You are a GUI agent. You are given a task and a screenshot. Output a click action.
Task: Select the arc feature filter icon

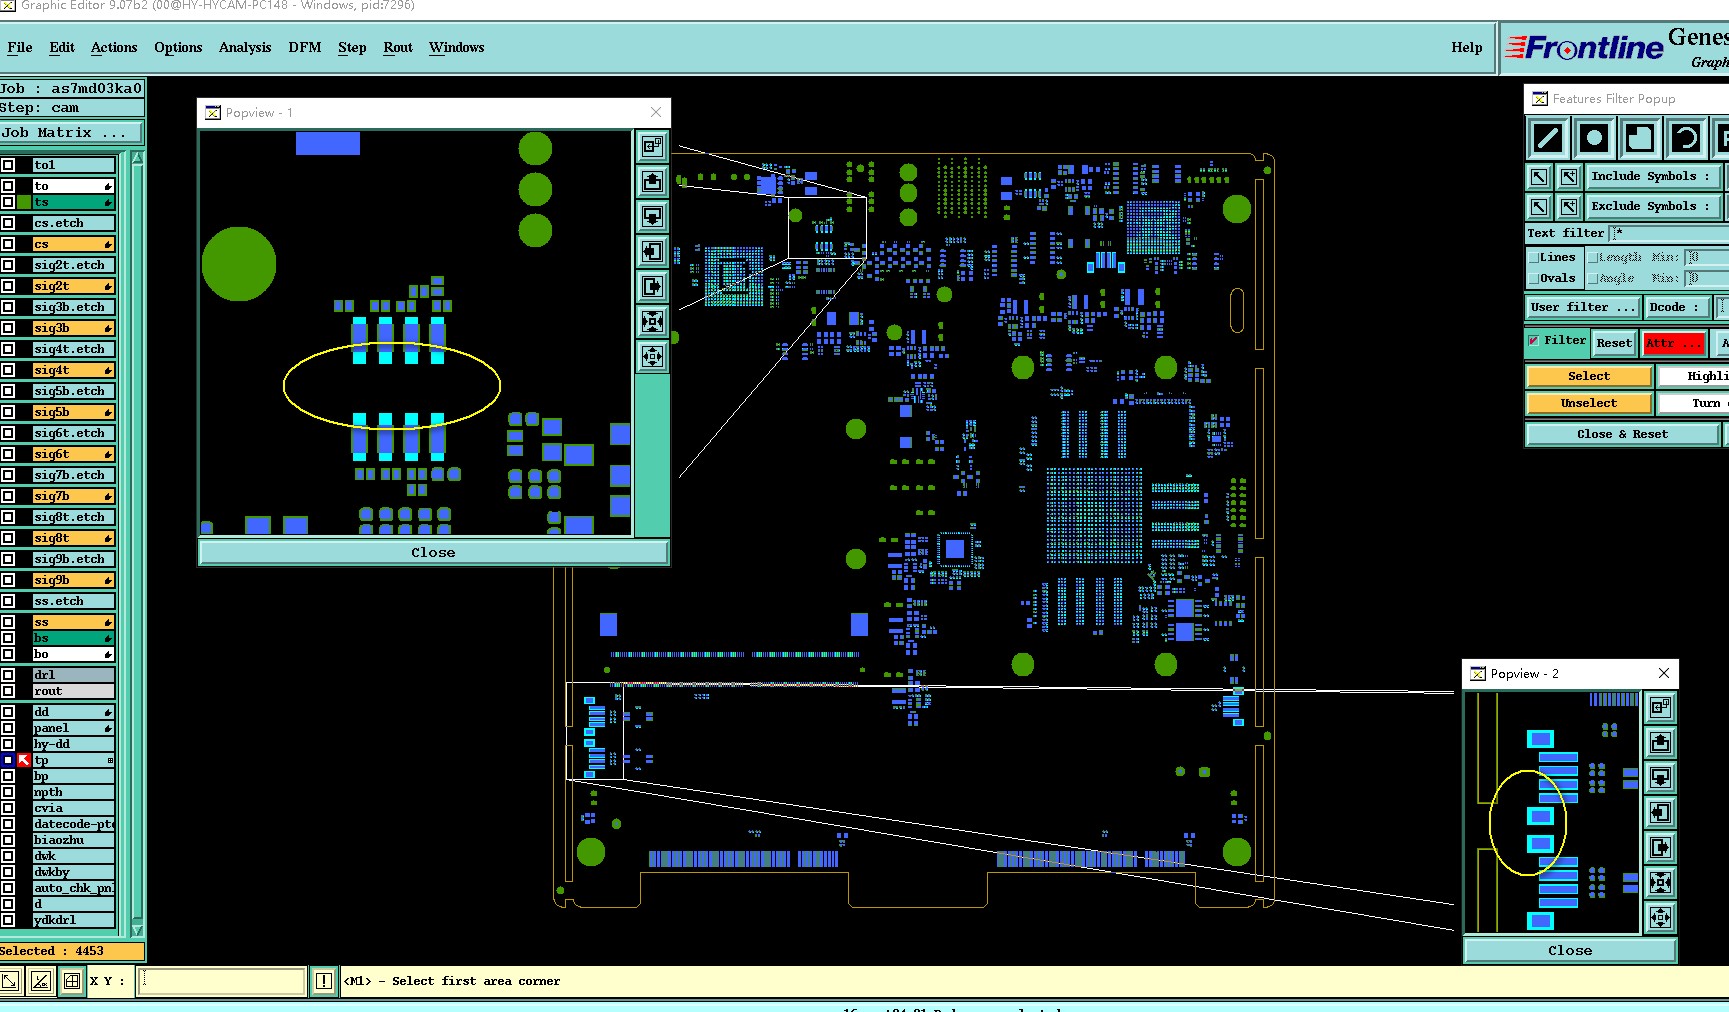click(1686, 138)
